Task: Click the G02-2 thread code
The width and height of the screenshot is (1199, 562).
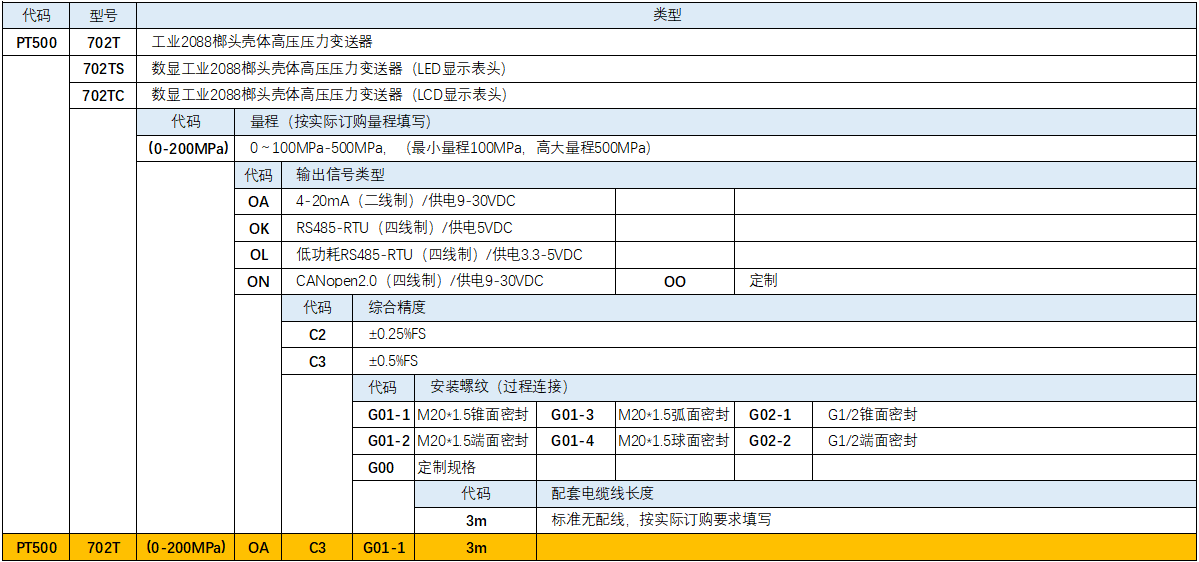Action: (x=770, y=441)
